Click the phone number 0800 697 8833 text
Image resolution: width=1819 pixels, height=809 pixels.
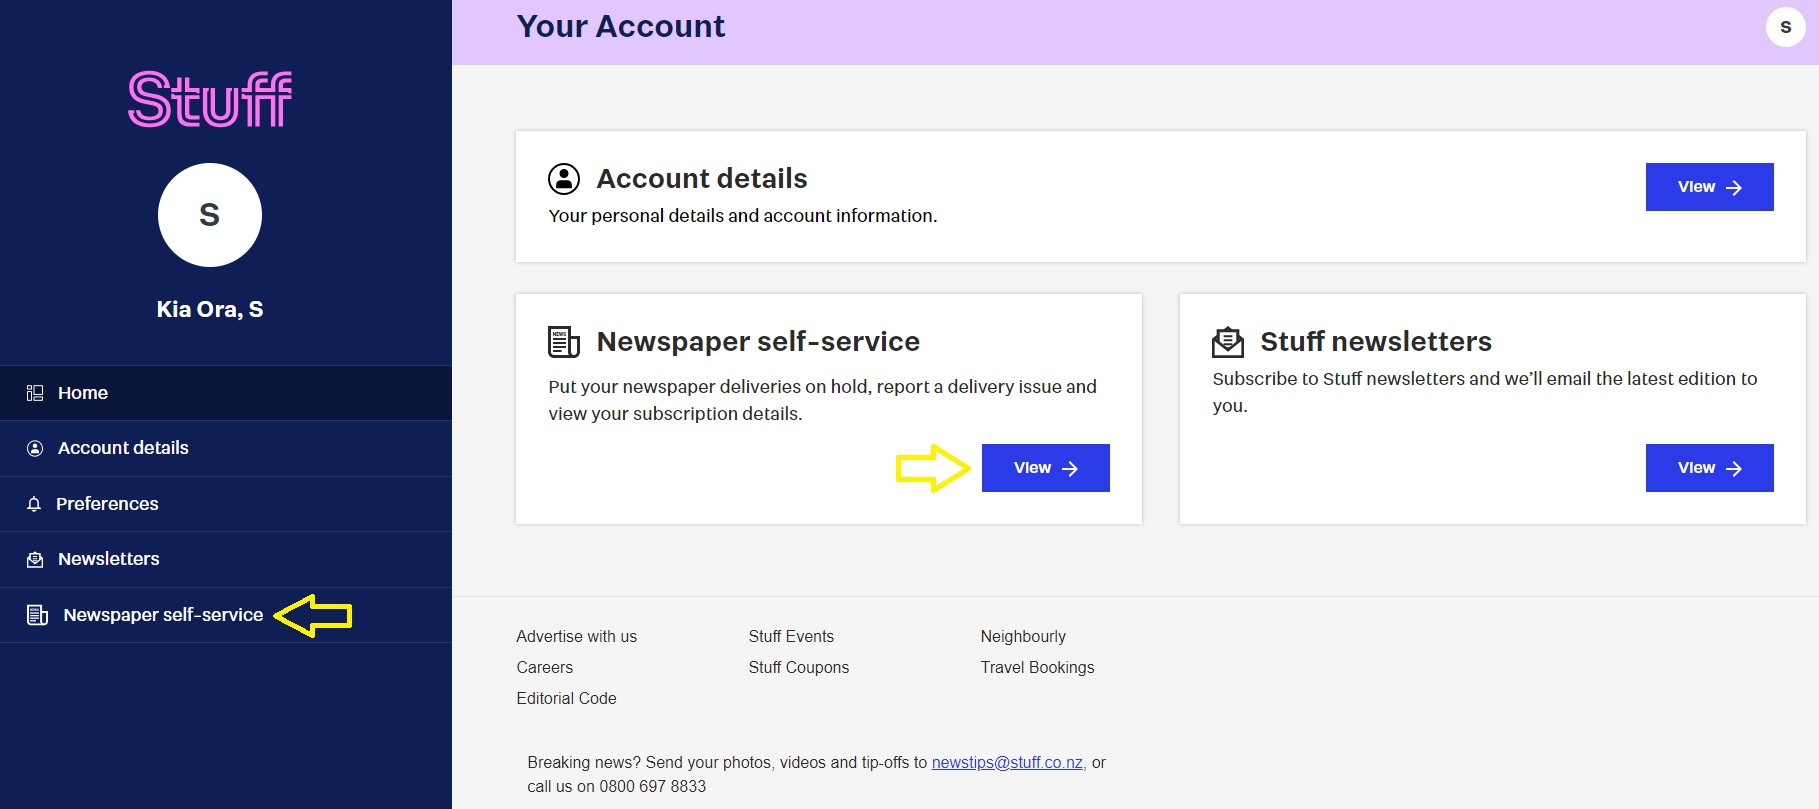652,786
